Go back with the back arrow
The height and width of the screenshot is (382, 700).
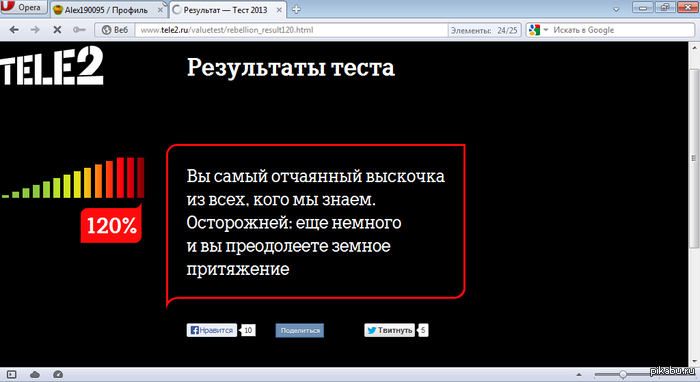coord(14,30)
